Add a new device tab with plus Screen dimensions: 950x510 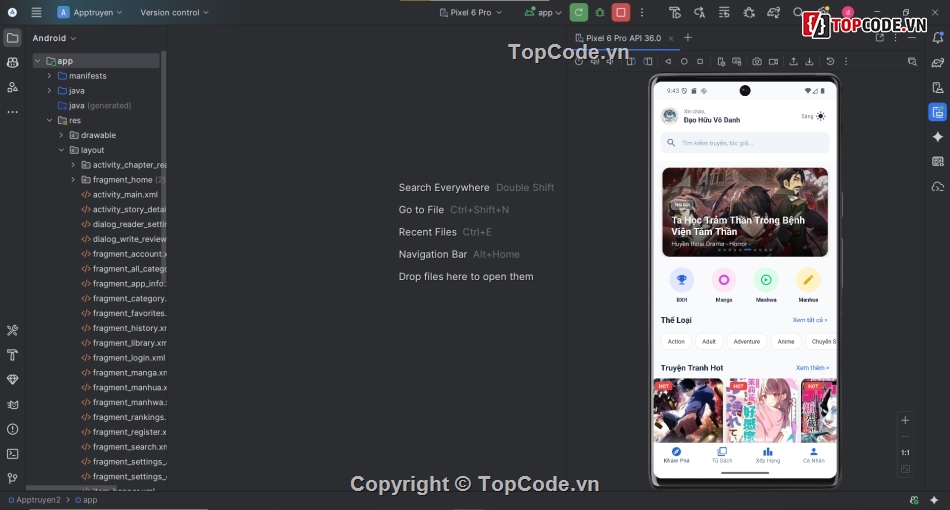pos(688,38)
